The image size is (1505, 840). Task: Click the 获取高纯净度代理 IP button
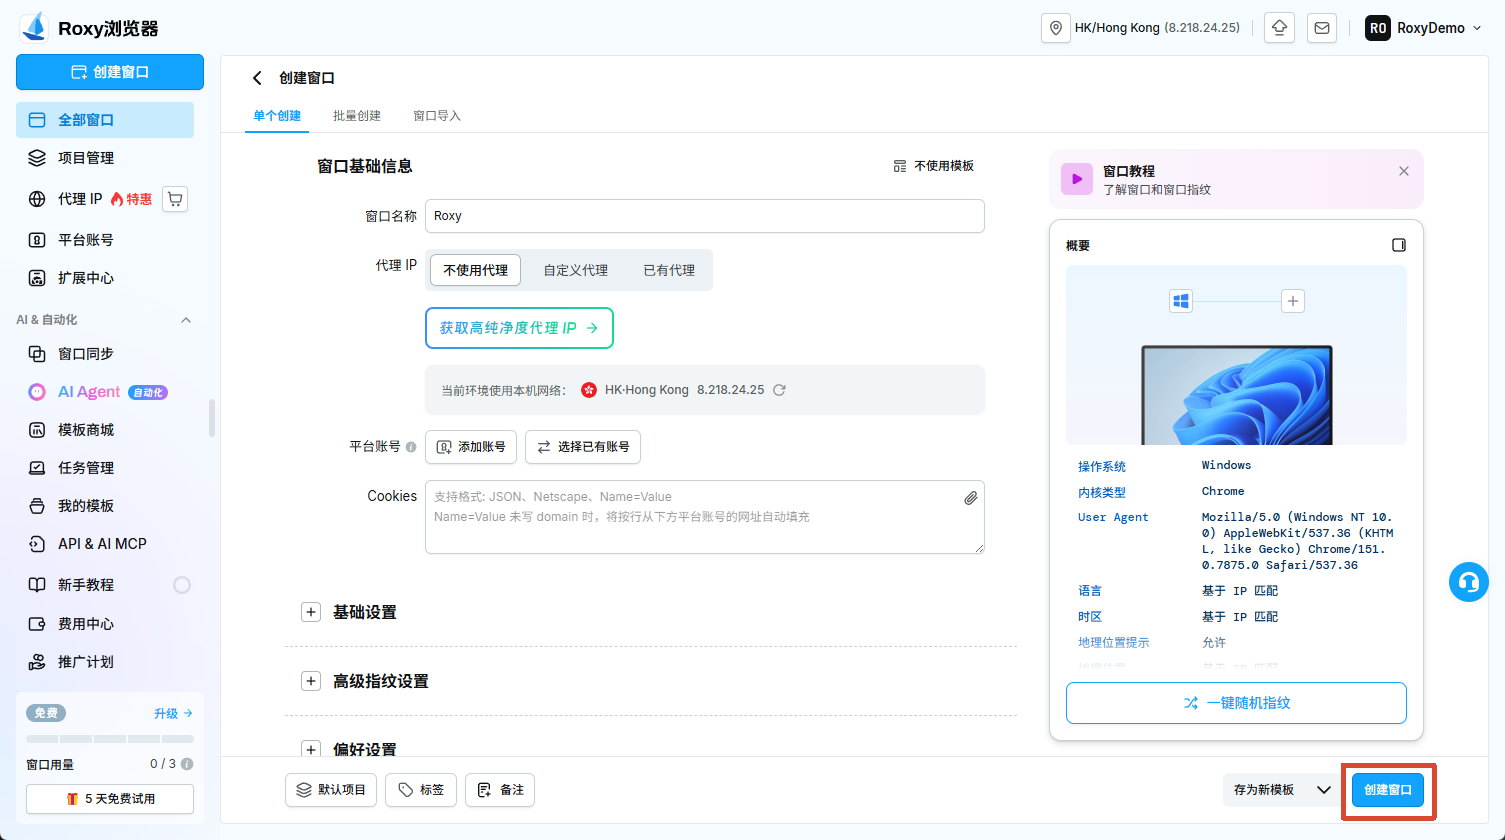[519, 328]
